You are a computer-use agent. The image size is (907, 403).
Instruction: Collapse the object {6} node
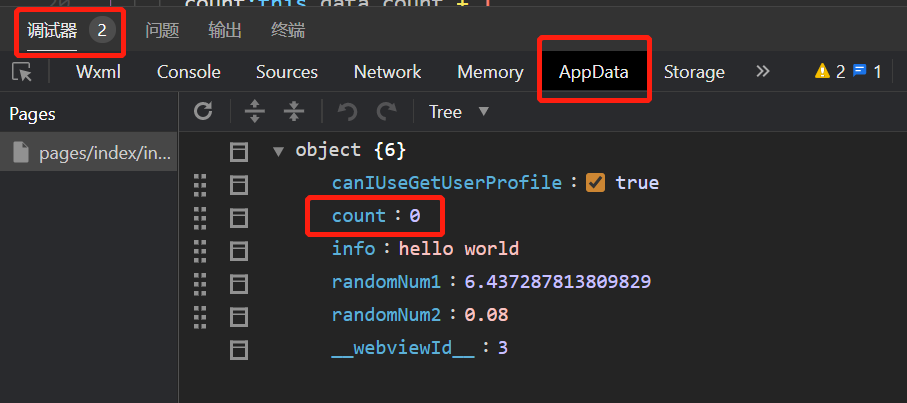click(x=278, y=151)
